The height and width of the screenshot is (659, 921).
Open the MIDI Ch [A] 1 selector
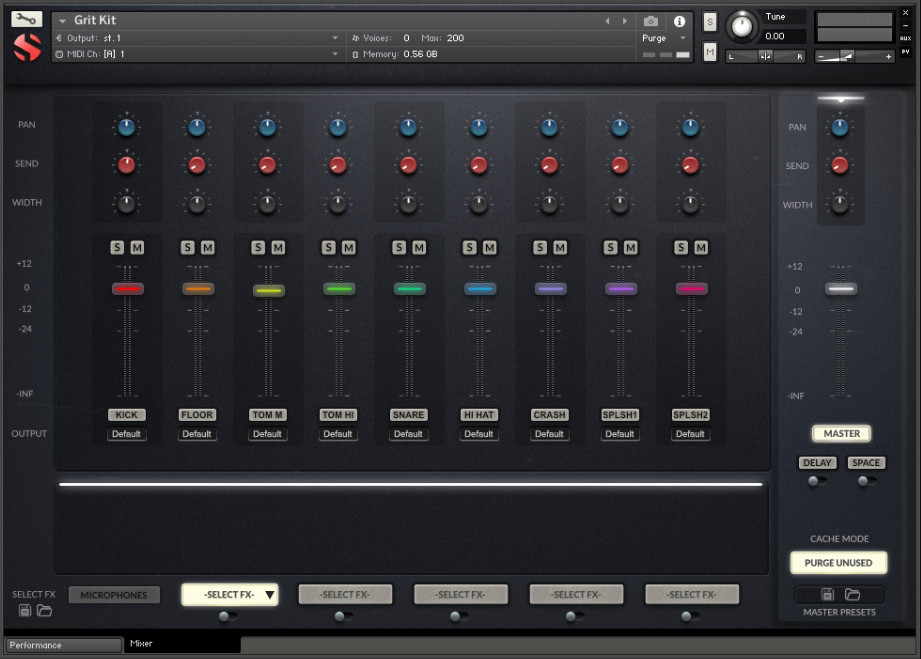tap(197, 54)
